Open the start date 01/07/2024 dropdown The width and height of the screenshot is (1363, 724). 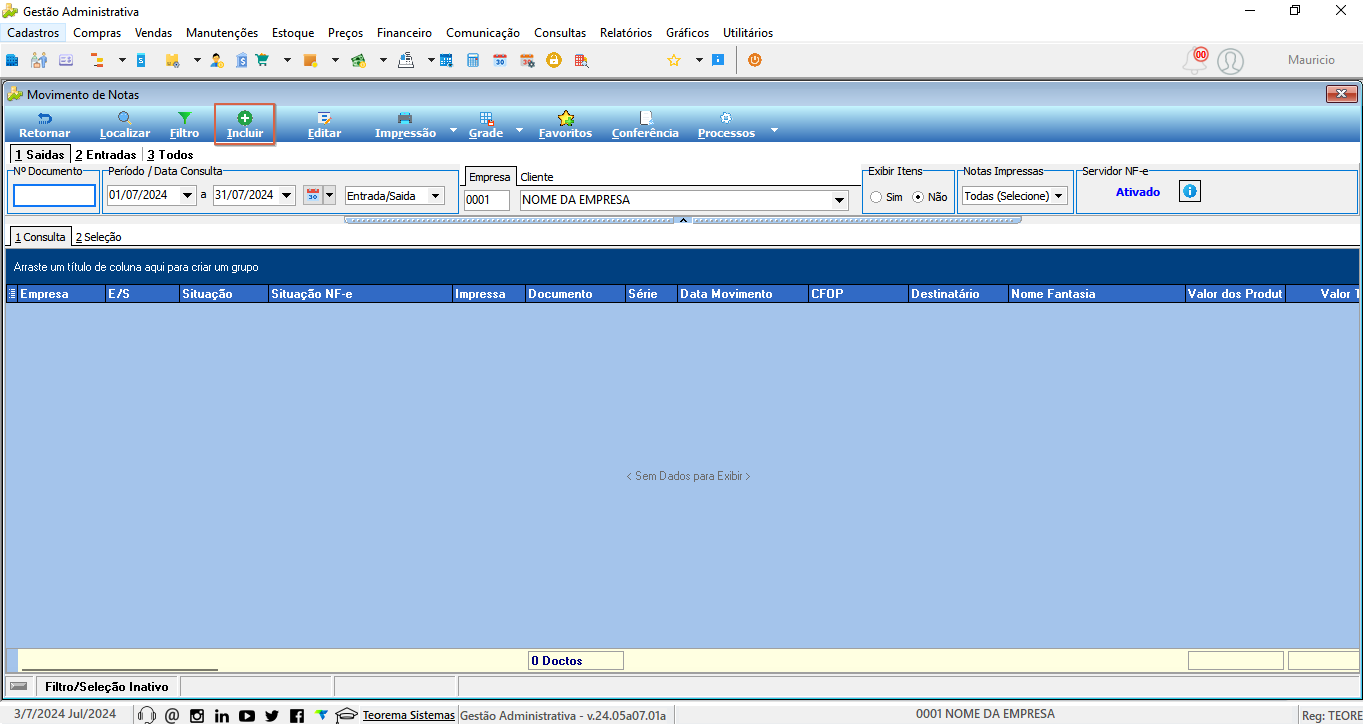point(188,196)
